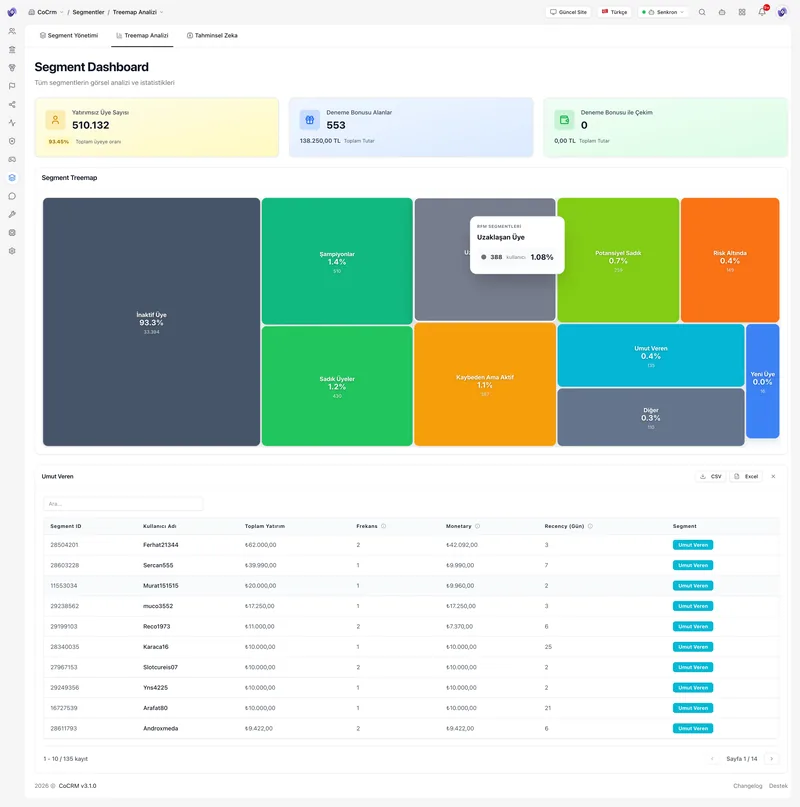Image resolution: width=800 pixels, height=807 pixels.
Task: Expand the CoCrm breadcrumb dropdown
Action: point(46,12)
